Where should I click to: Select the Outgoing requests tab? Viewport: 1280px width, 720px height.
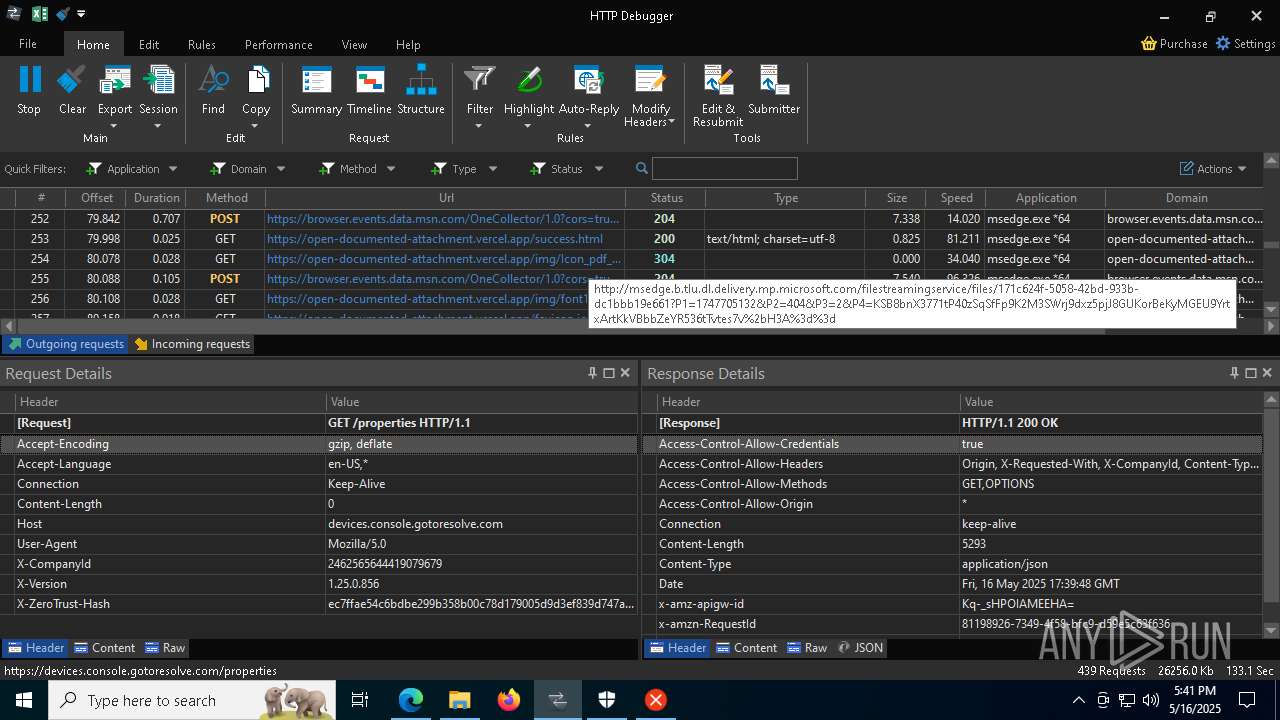(x=66, y=344)
